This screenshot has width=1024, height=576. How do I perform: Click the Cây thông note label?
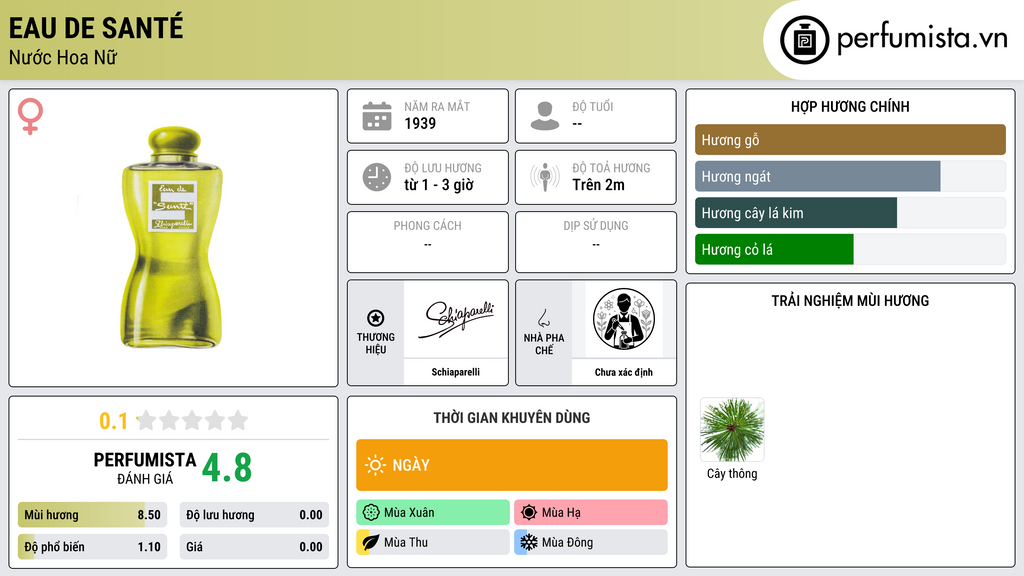tap(732, 474)
